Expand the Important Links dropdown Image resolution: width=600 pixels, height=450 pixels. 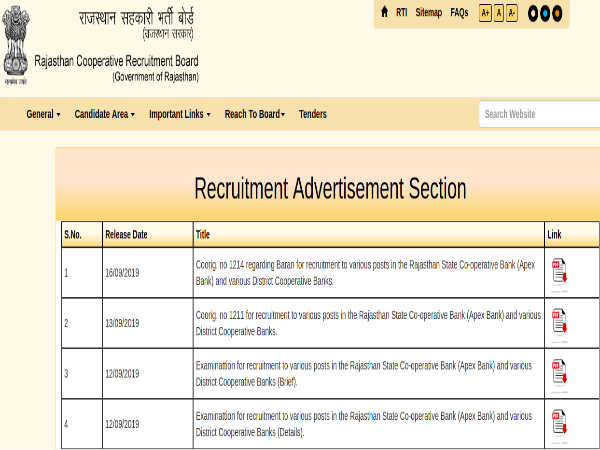tap(179, 115)
